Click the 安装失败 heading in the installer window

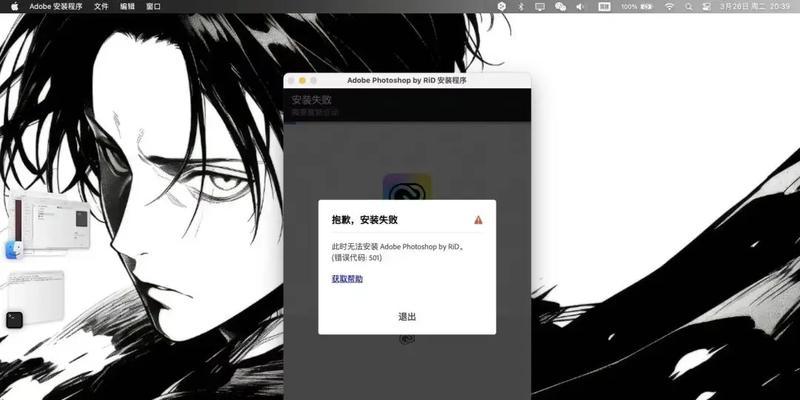coord(311,99)
